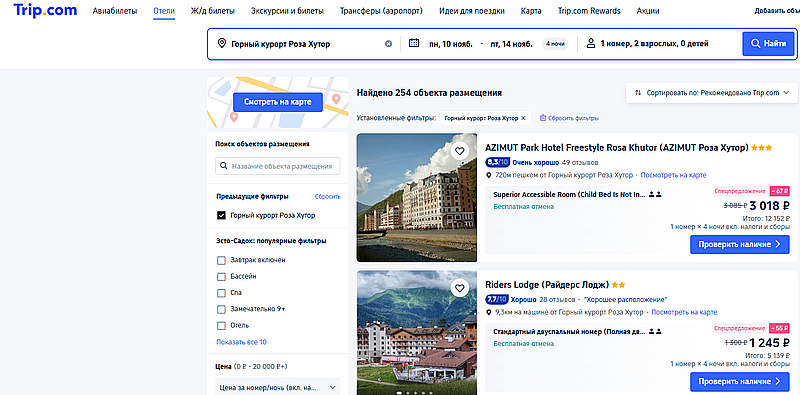The width and height of the screenshot is (800, 395).
Task: Open check-in date пн, 10 нояб.
Action: click(451, 44)
